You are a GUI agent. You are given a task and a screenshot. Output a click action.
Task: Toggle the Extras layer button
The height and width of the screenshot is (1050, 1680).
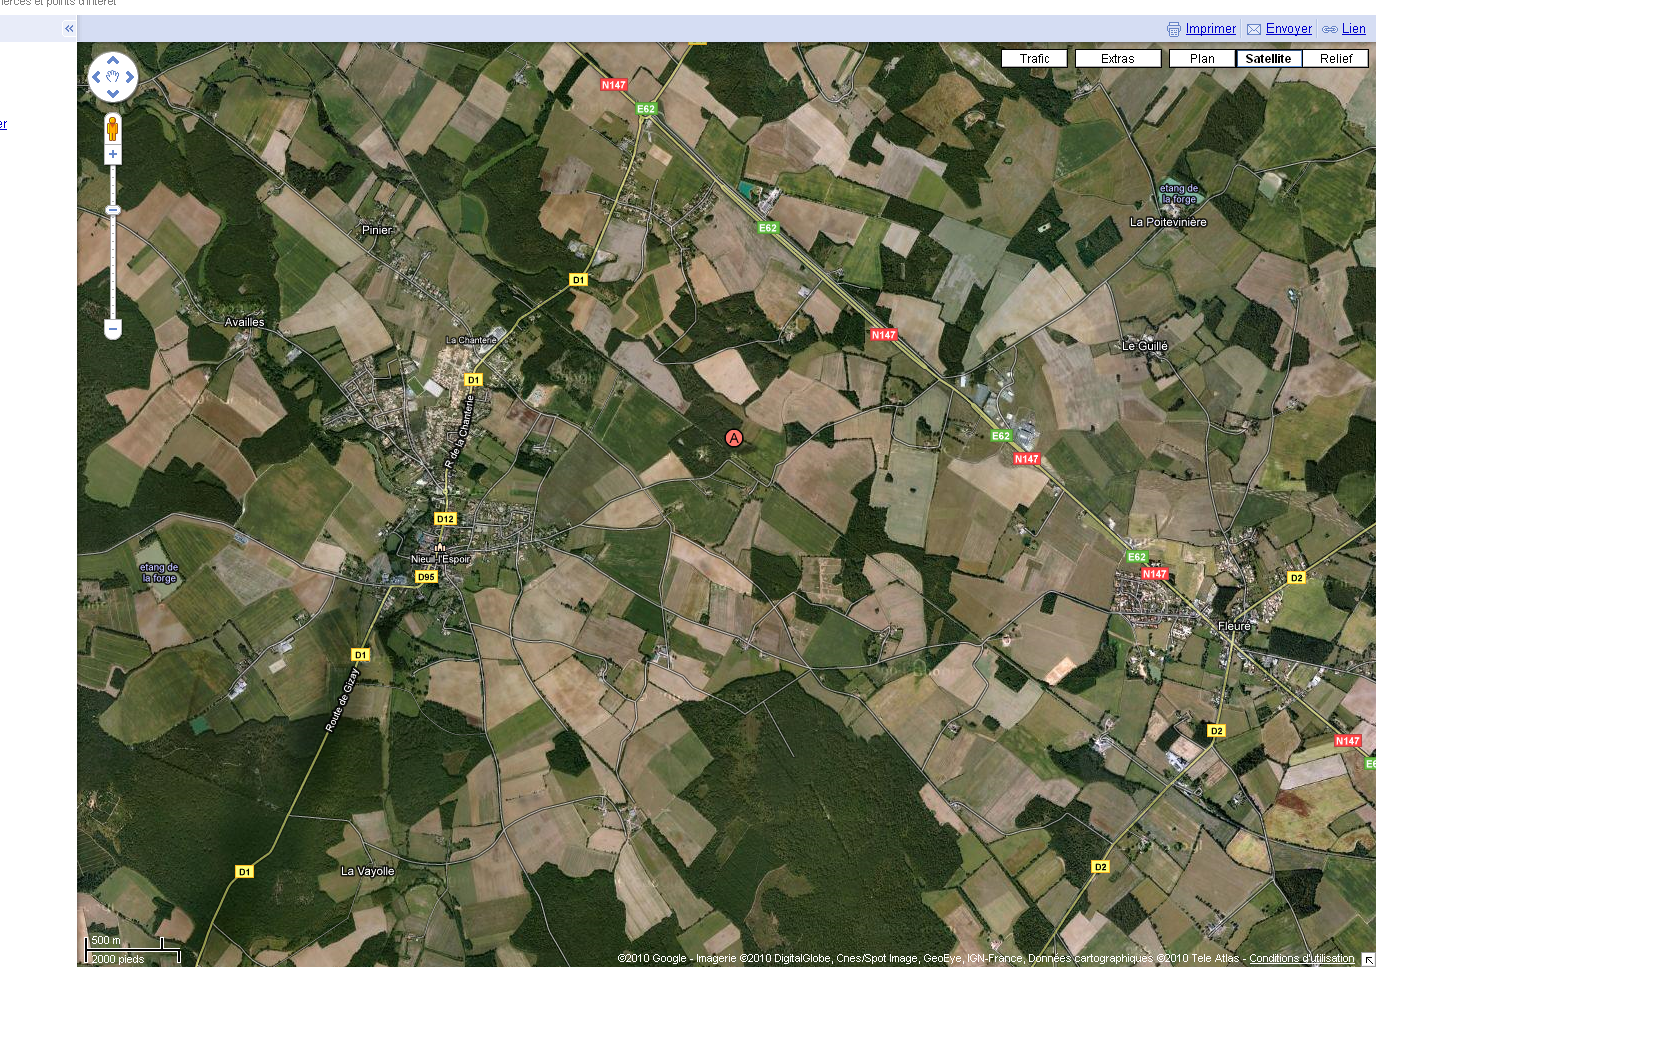(1117, 59)
